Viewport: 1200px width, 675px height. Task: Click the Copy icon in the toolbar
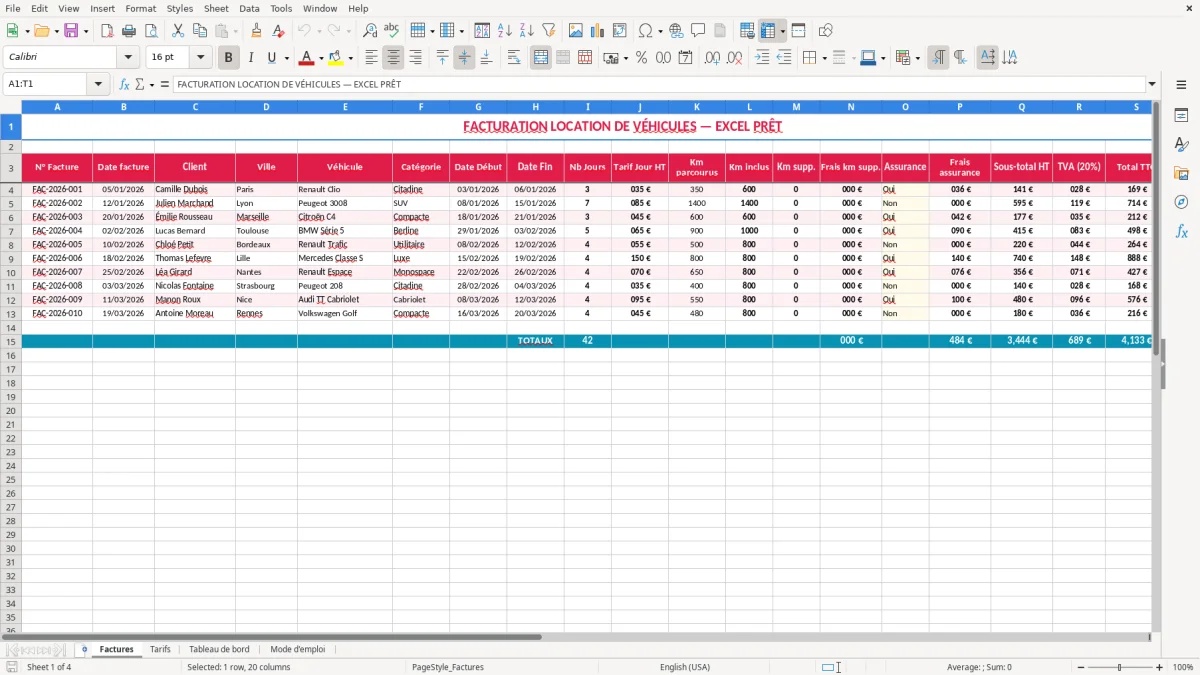tap(200, 31)
